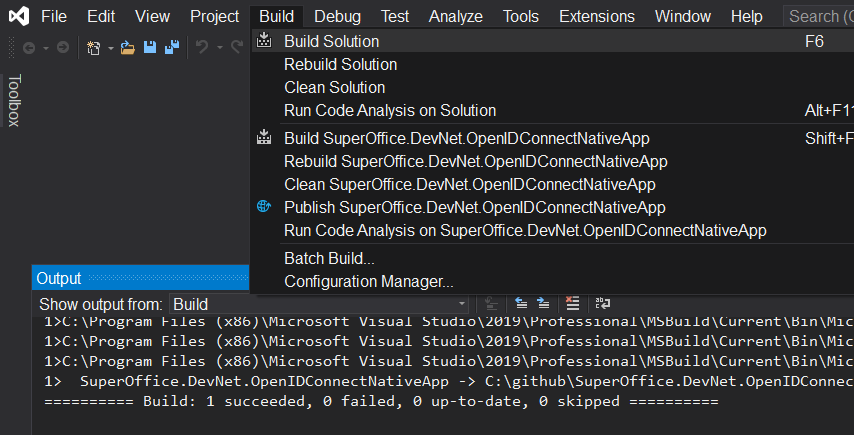Viewport: 854px width, 435px height.
Task: Close the open Build menu
Action: tap(277, 16)
